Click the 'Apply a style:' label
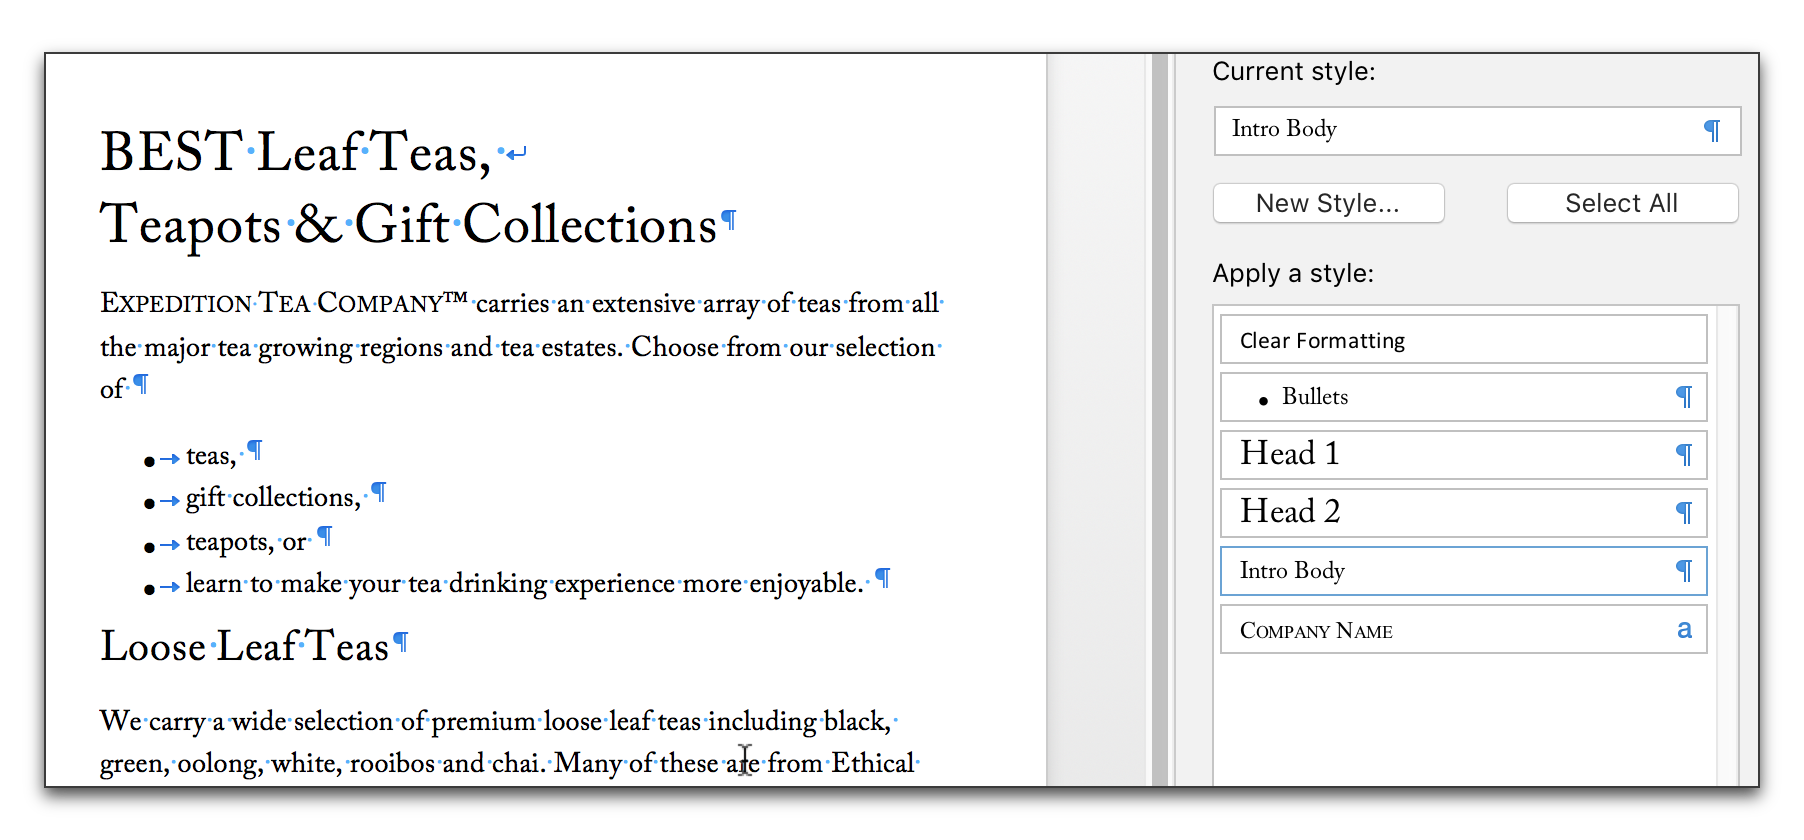1804x840 pixels. [1293, 273]
